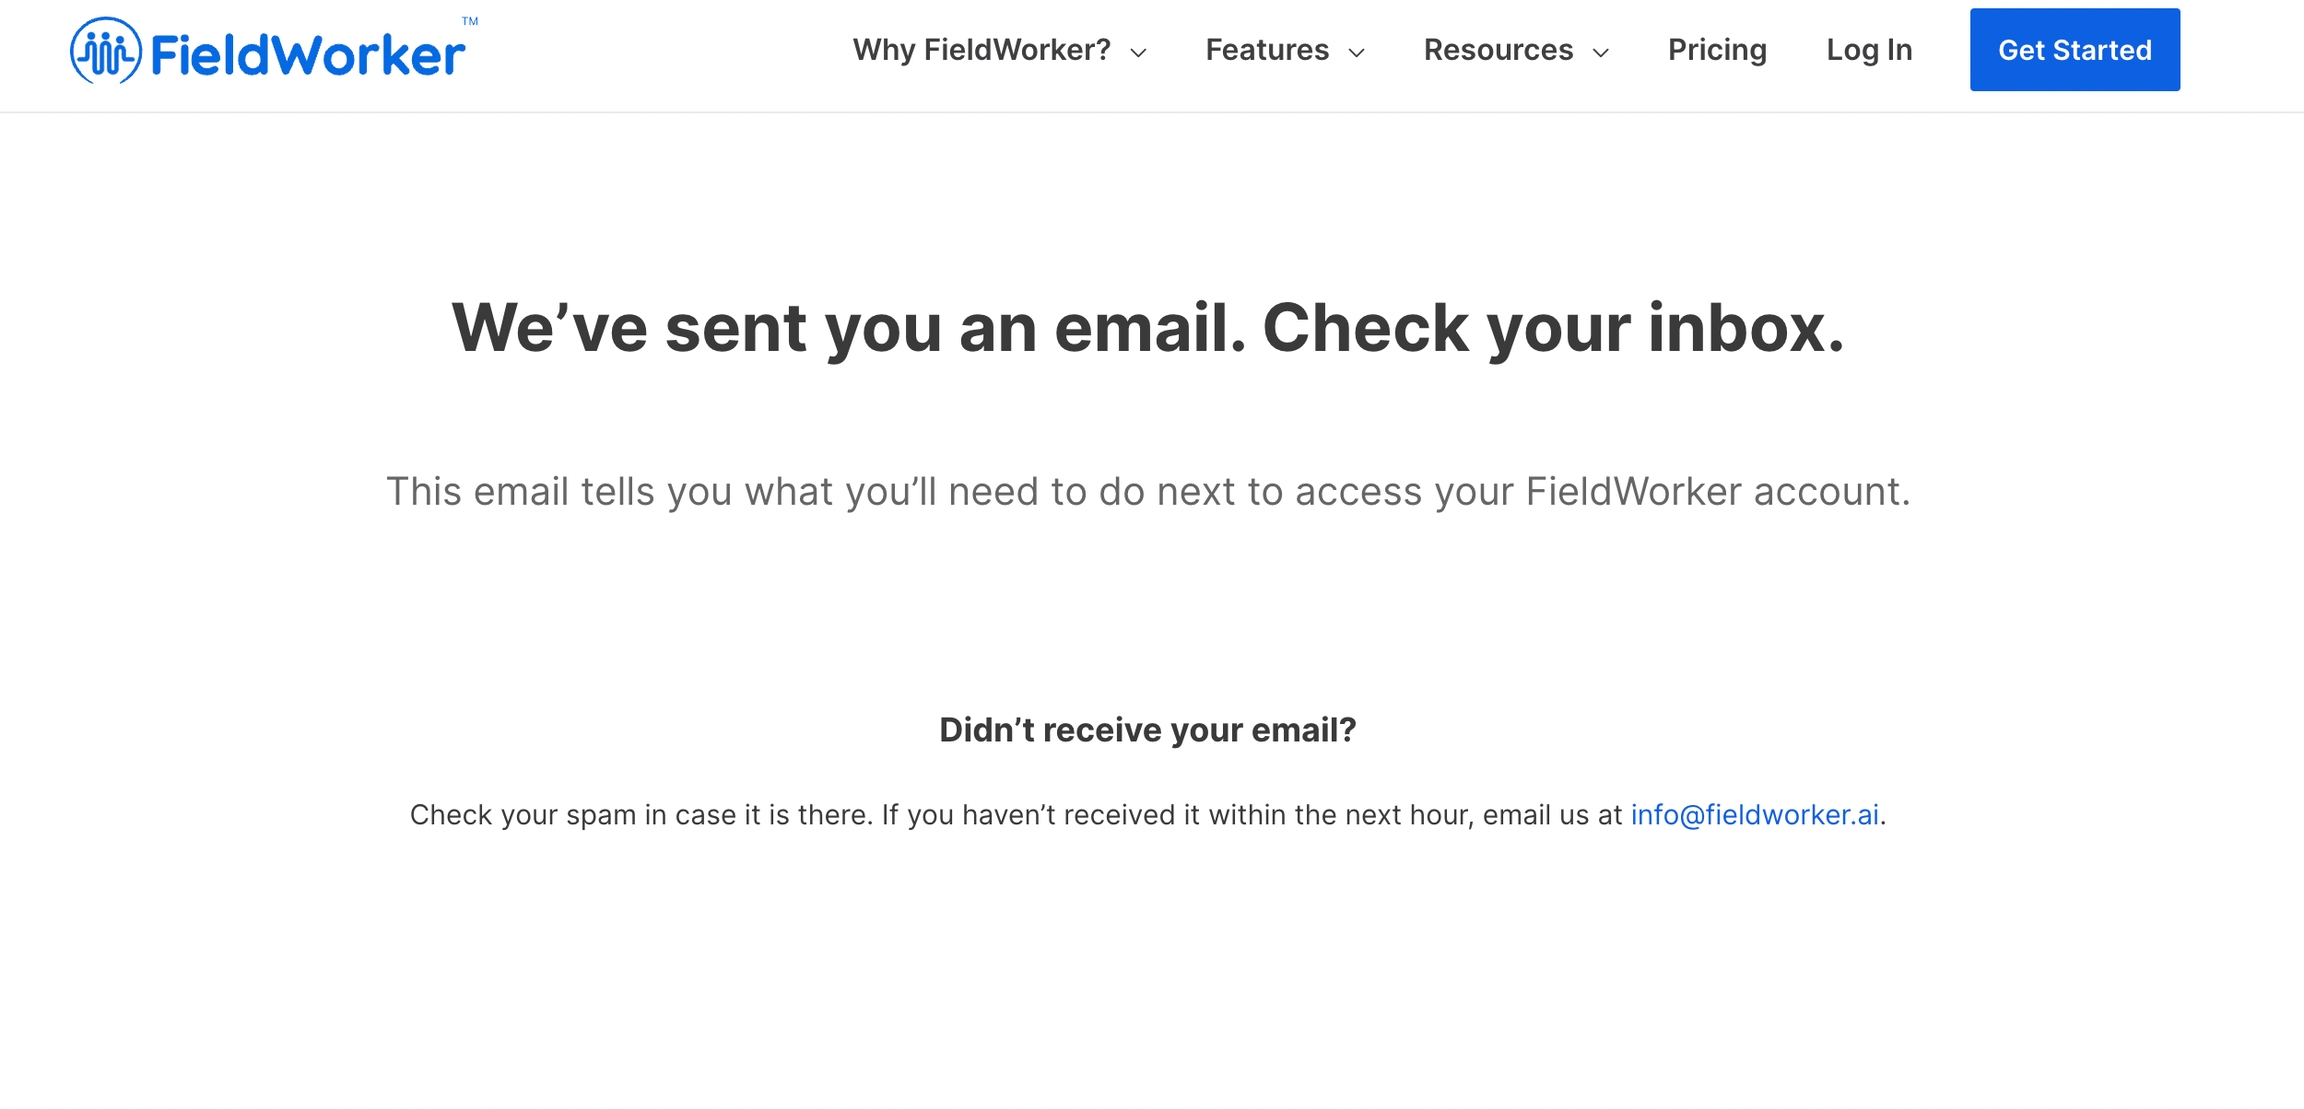Expand the chevron next to Features
Image resolution: width=2304 pixels, height=1109 pixels.
[x=1357, y=52]
